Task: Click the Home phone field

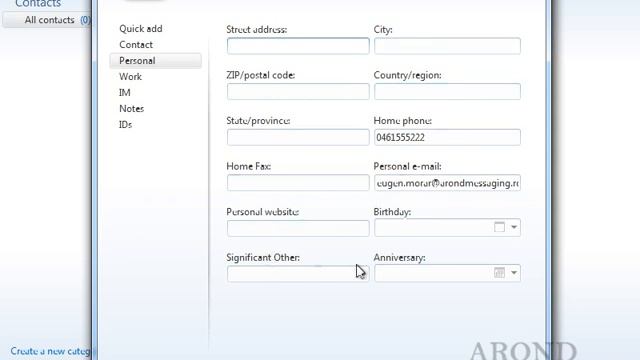Action: tap(447, 137)
